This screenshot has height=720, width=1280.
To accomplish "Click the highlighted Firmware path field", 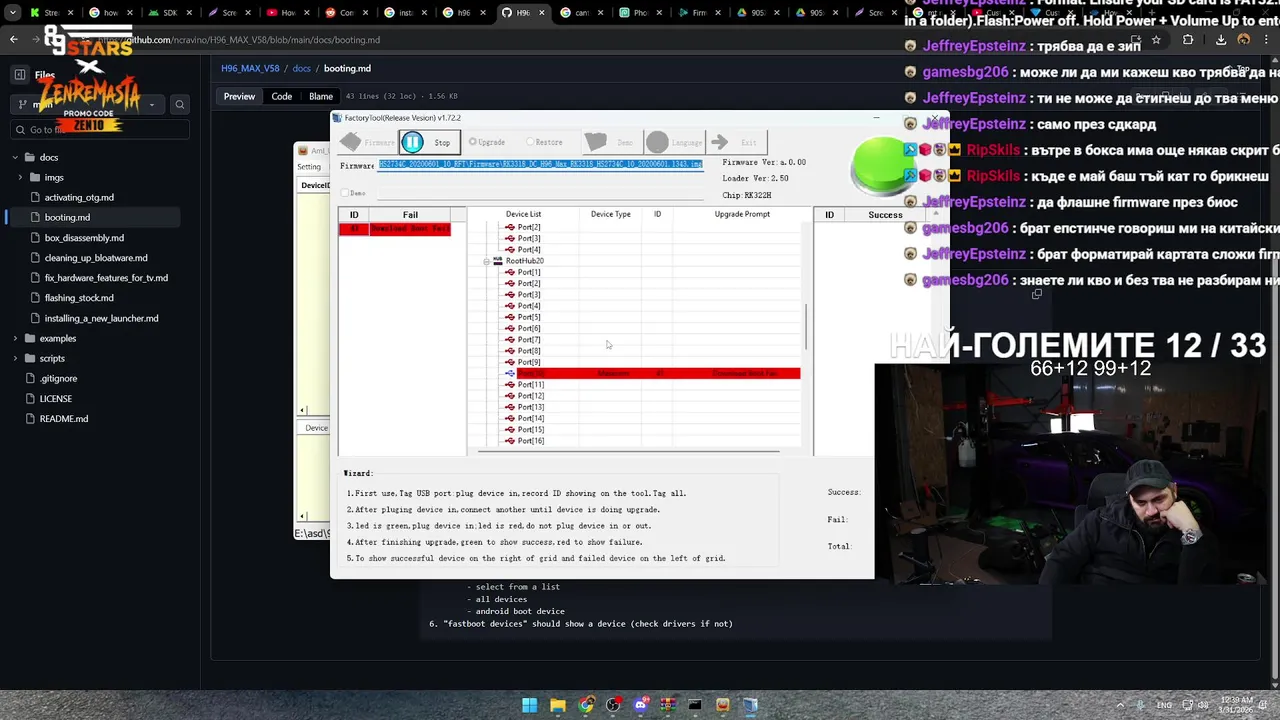I will pos(540,164).
